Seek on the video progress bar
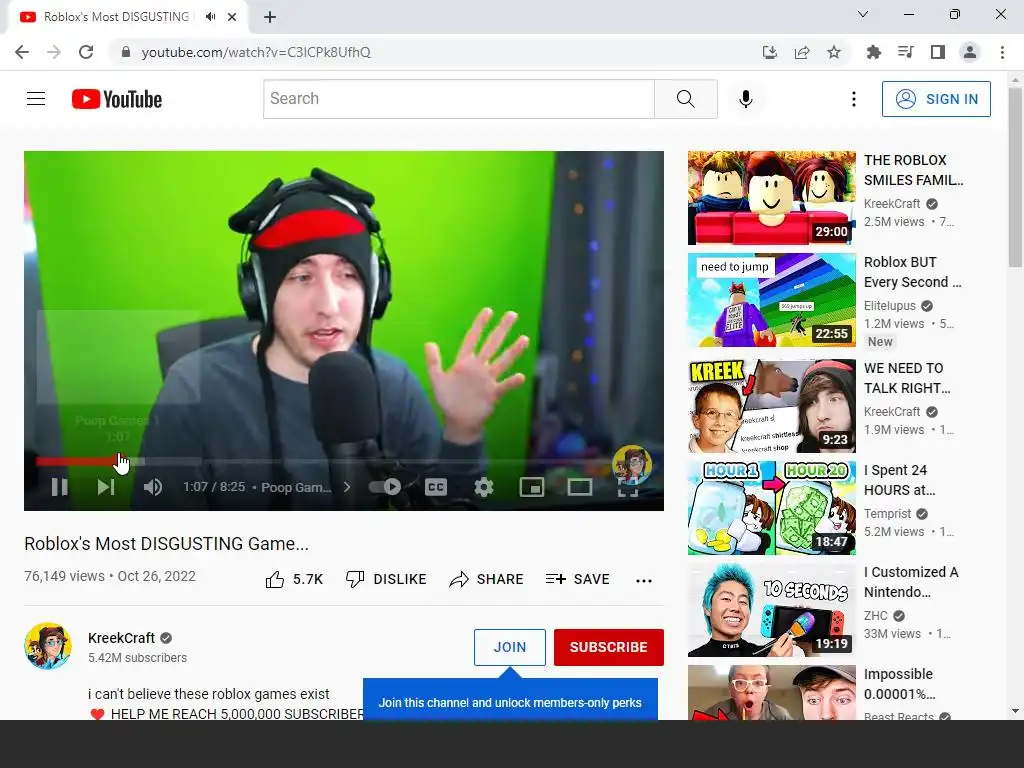Image resolution: width=1024 pixels, height=768 pixels. click(x=344, y=462)
